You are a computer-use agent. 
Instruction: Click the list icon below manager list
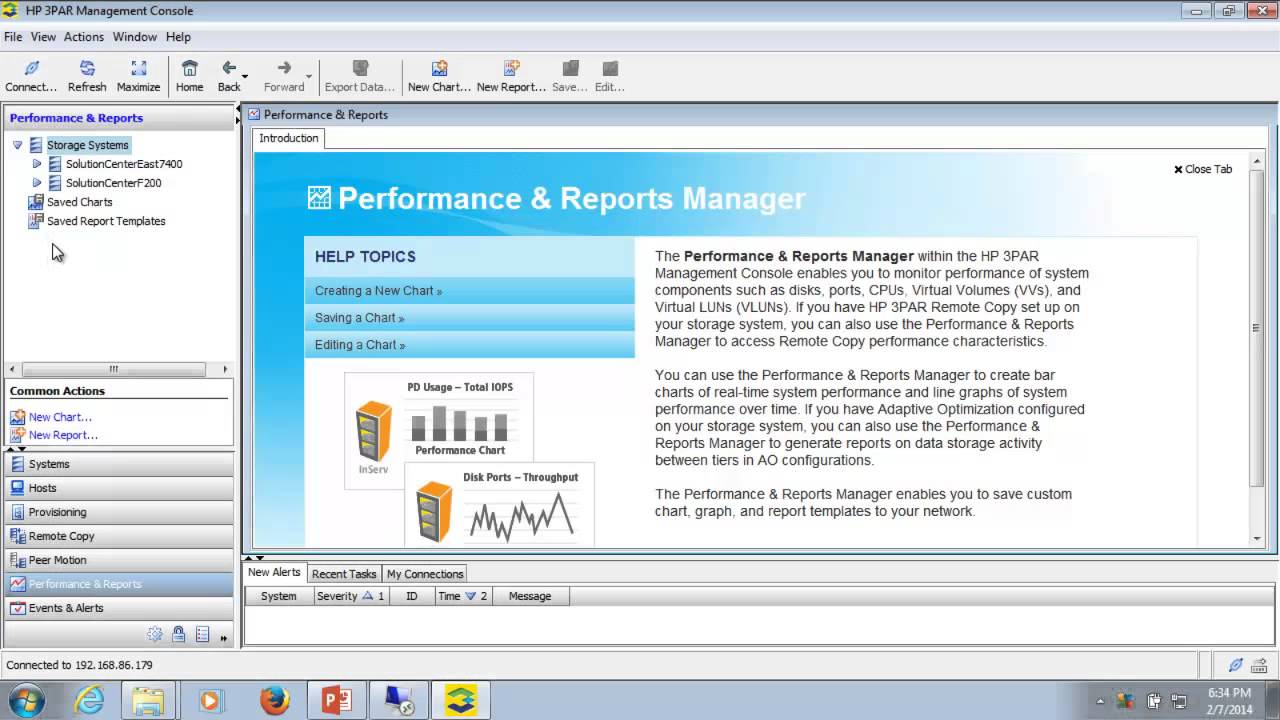pos(202,634)
